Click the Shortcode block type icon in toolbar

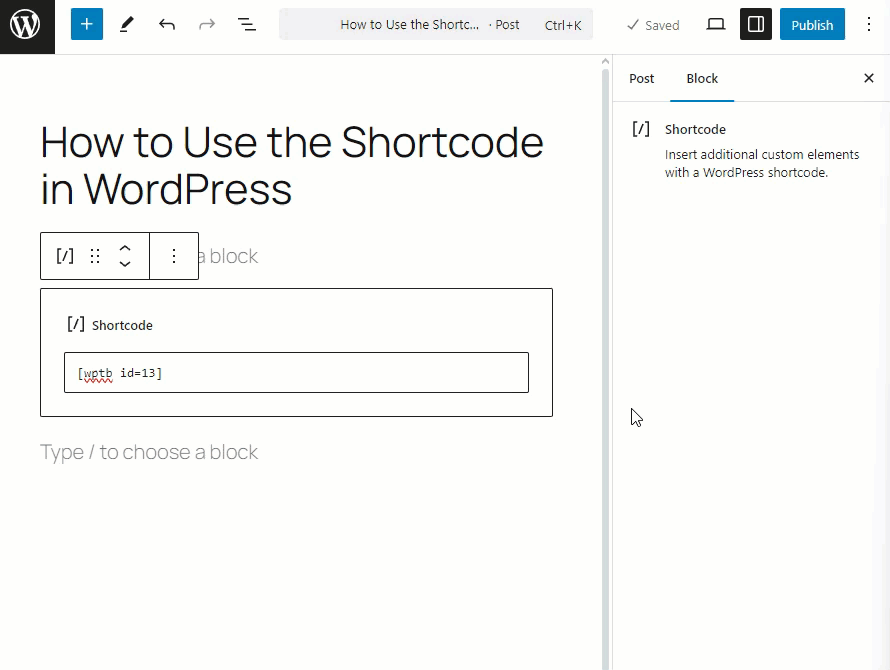point(65,256)
